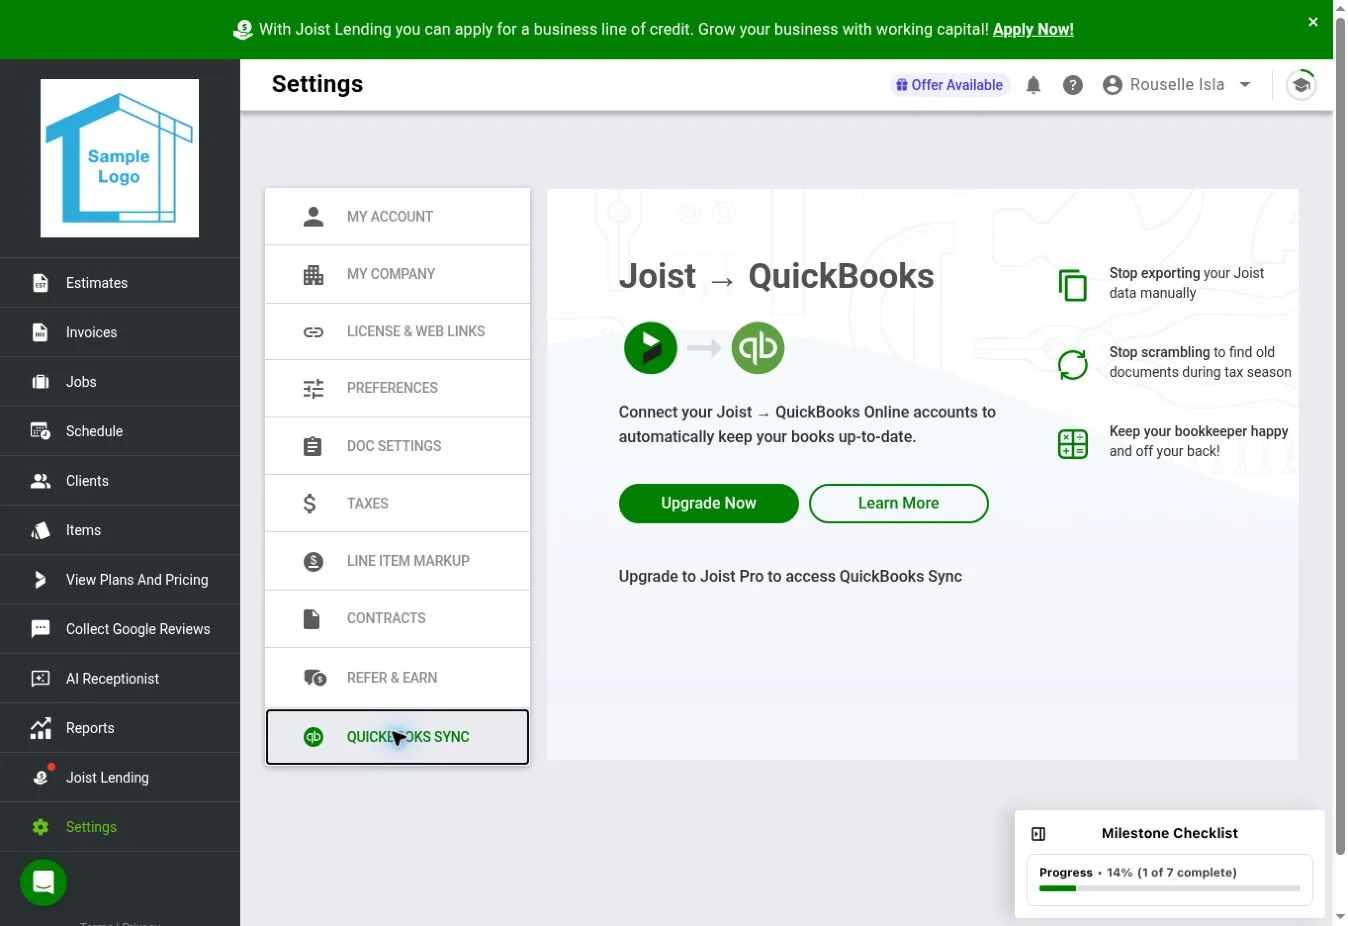
Task: Click the QuickBooks logo circle in banner
Action: pyautogui.click(x=758, y=348)
